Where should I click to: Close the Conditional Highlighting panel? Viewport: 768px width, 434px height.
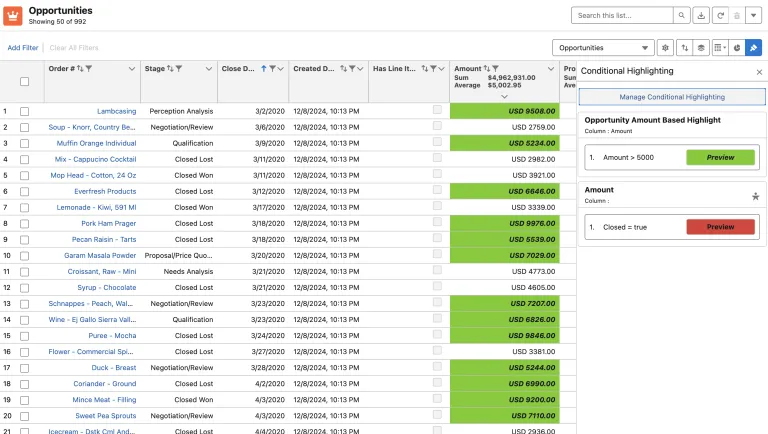[759, 72]
